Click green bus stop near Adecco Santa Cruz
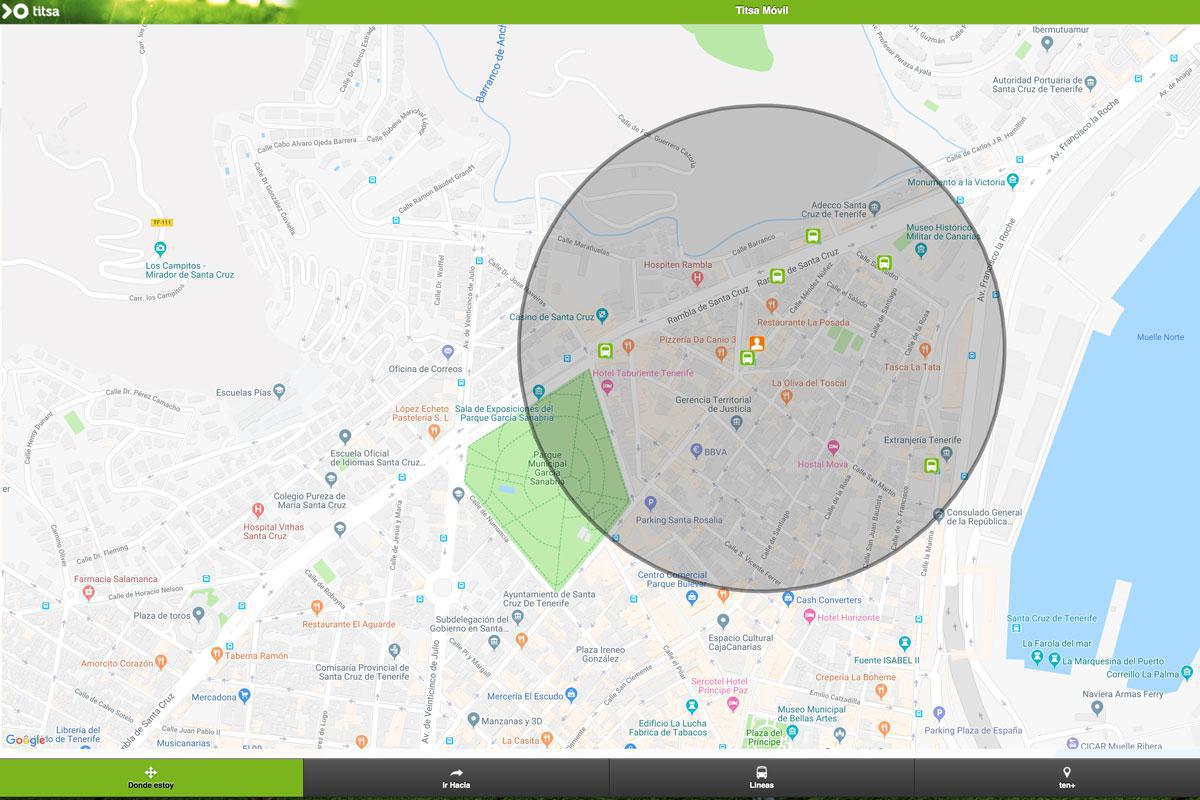1200x800 pixels. coord(814,237)
